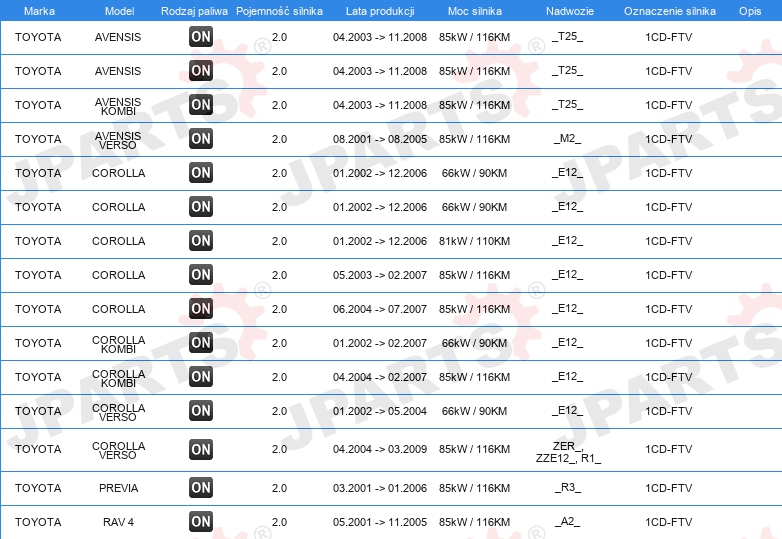Click the 1CD-FTV engine code in the PREVIA row
Image resolution: width=782 pixels, height=539 pixels.
pyautogui.click(x=668, y=488)
